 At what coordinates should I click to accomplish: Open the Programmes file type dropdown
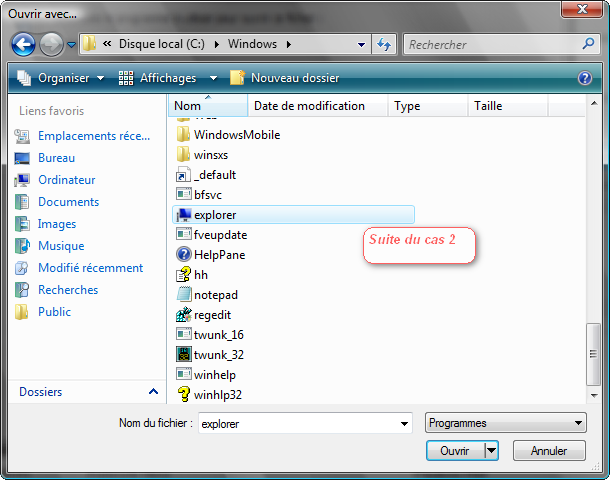point(505,423)
